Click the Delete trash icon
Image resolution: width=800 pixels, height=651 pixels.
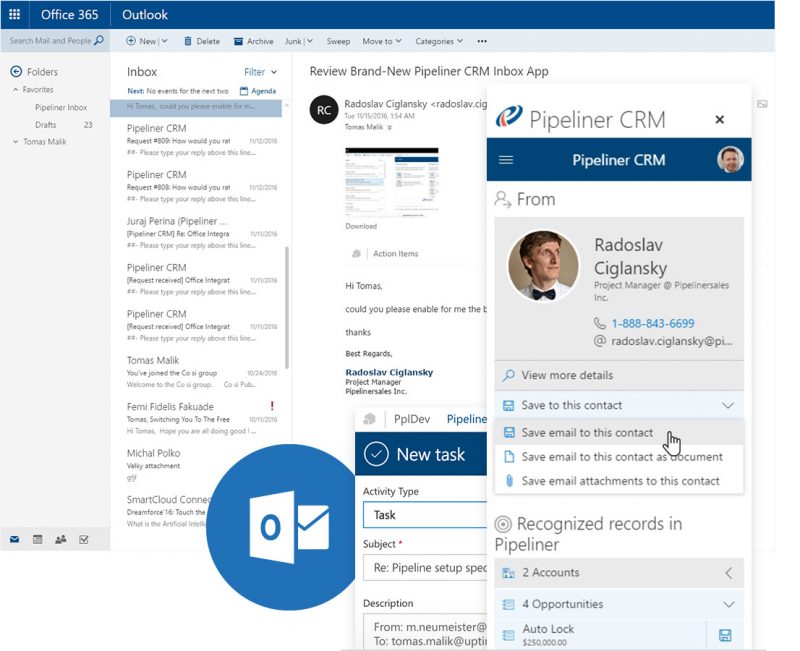pos(188,41)
